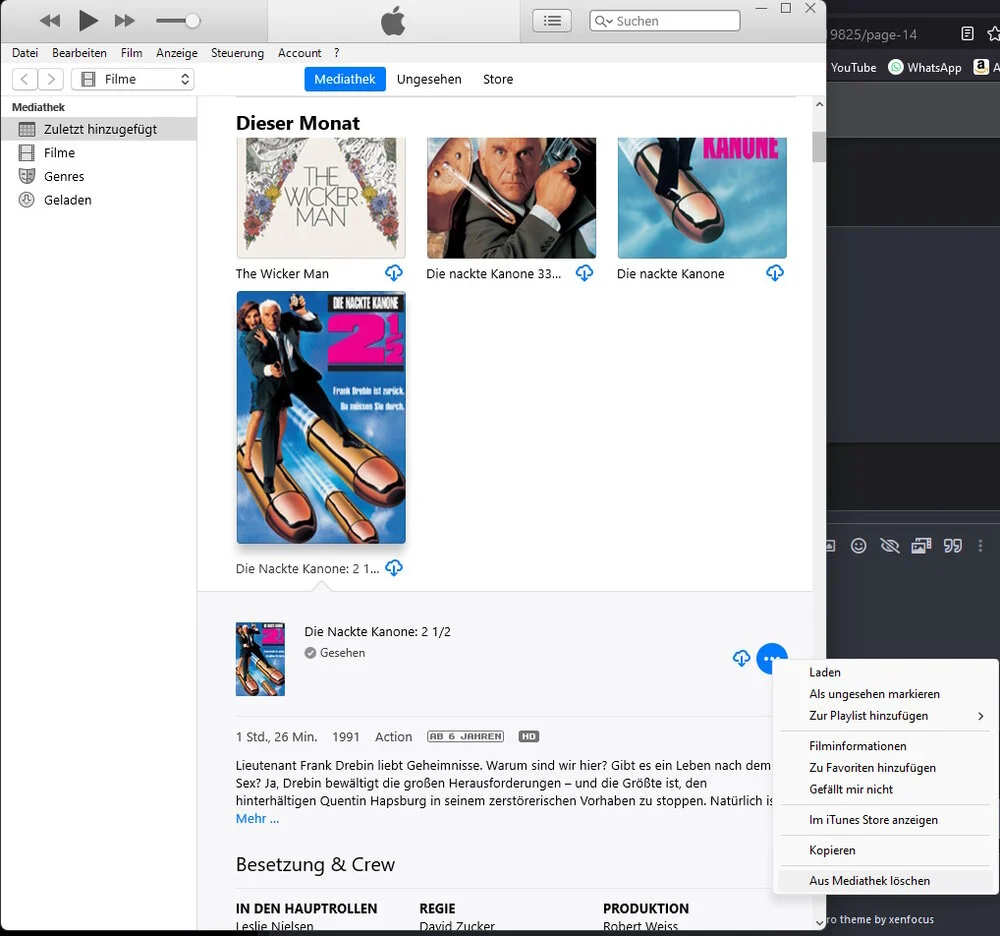This screenshot has height=936, width=1000.
Task: Switch to the Mediathek tab
Action: point(345,79)
